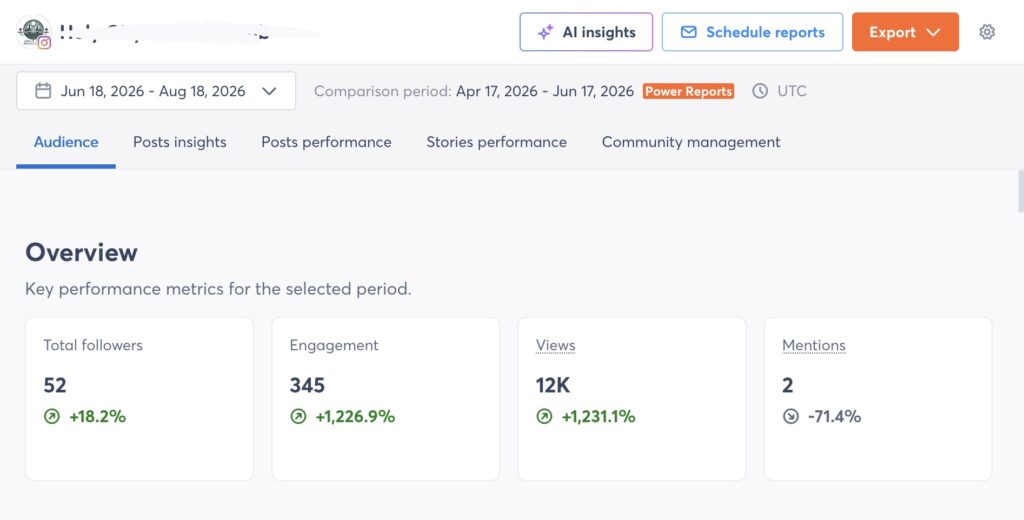
Task: Switch to the Posts insights tab
Action: tap(180, 142)
